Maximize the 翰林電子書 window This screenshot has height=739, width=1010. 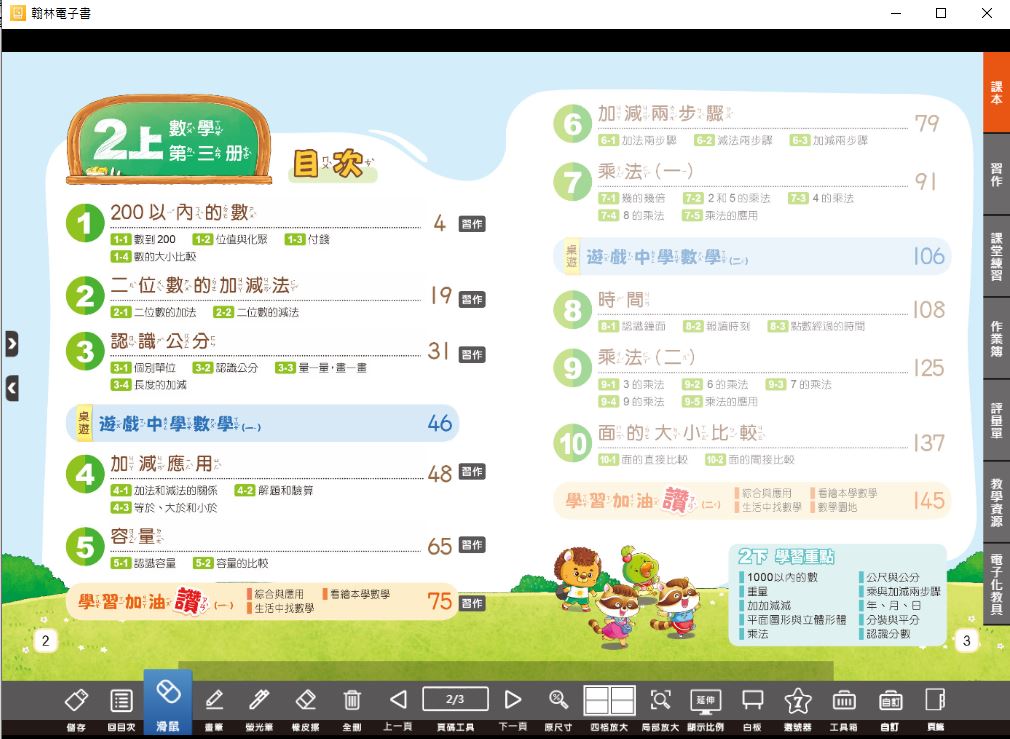(941, 13)
